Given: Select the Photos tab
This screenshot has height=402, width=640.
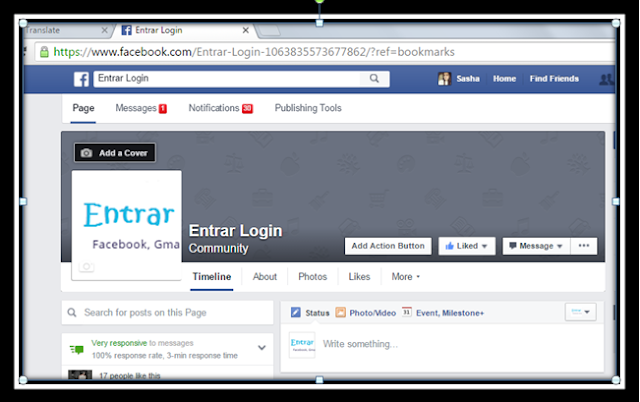Looking at the screenshot, I should click(x=313, y=277).
